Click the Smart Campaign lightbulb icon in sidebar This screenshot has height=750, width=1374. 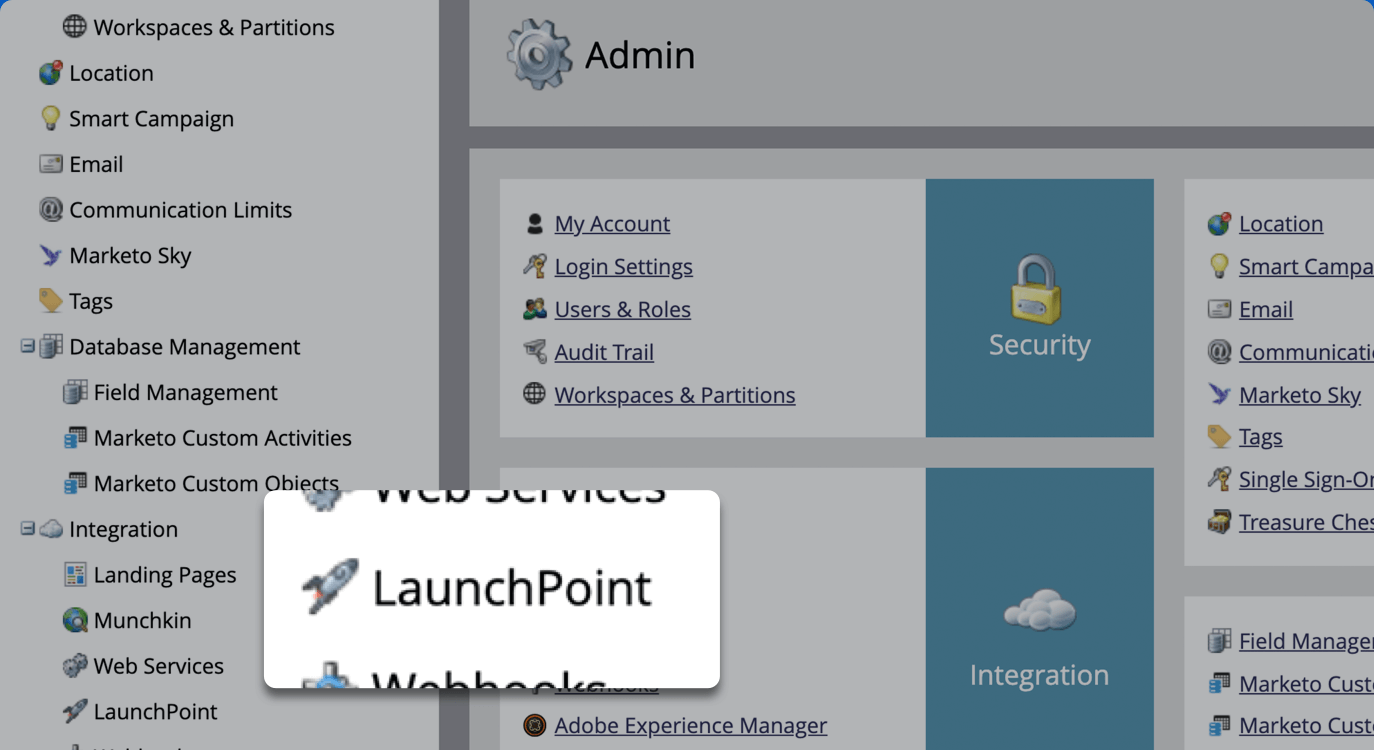[x=50, y=119]
